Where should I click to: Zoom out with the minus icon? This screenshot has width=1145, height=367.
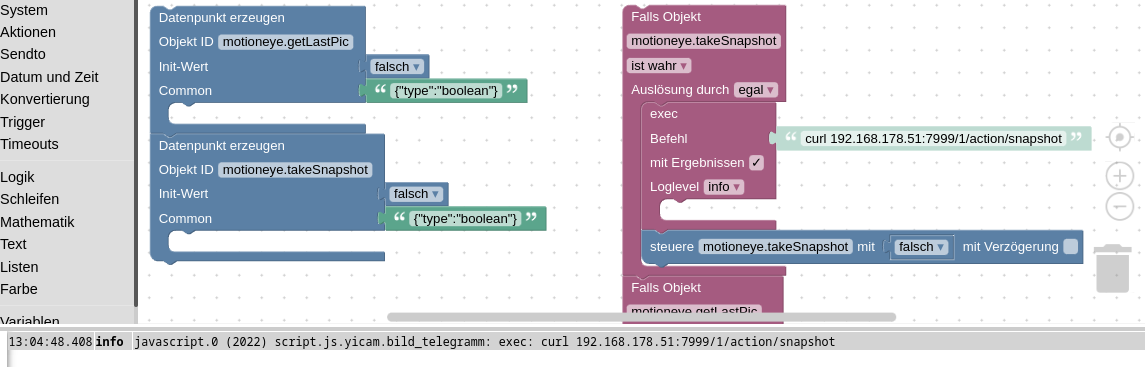click(1119, 206)
